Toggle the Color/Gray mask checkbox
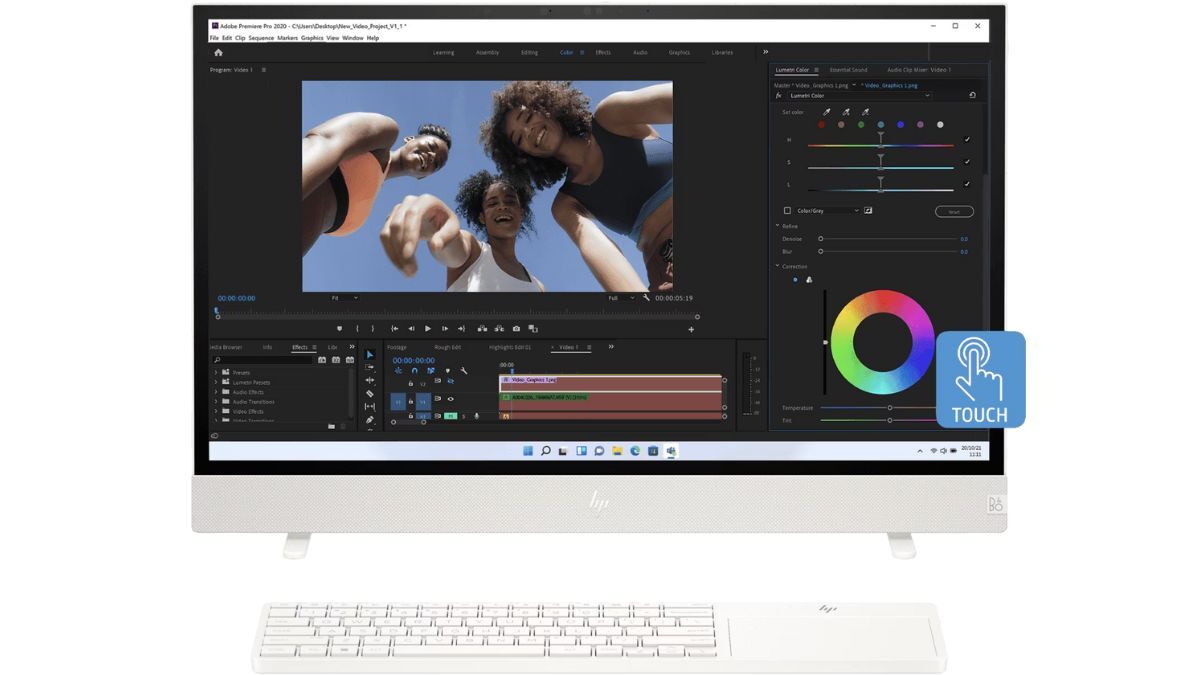1200x675 pixels. 787,211
